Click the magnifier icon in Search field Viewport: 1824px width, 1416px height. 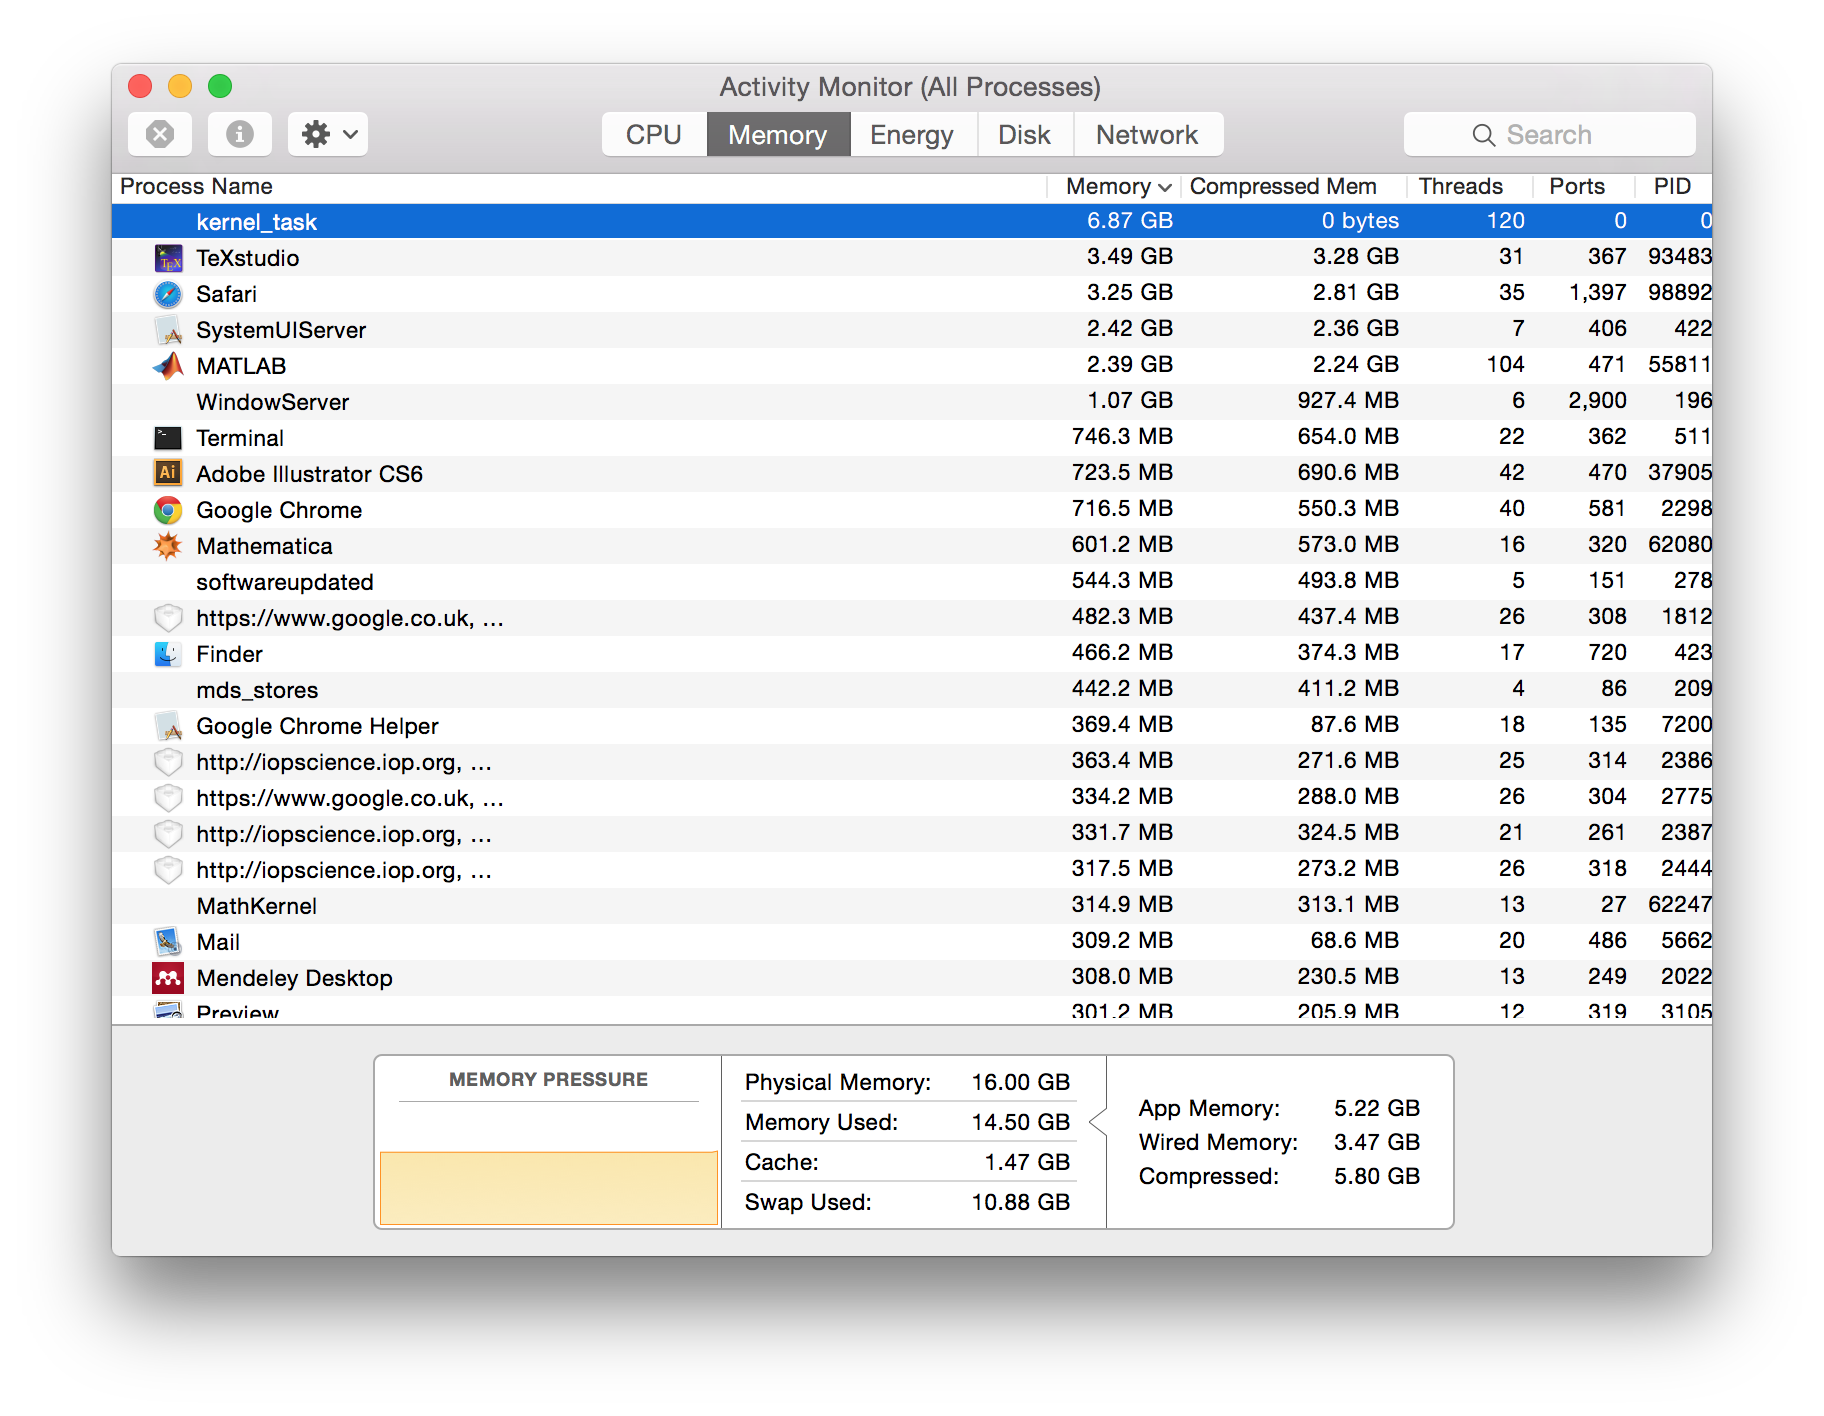click(x=1484, y=135)
